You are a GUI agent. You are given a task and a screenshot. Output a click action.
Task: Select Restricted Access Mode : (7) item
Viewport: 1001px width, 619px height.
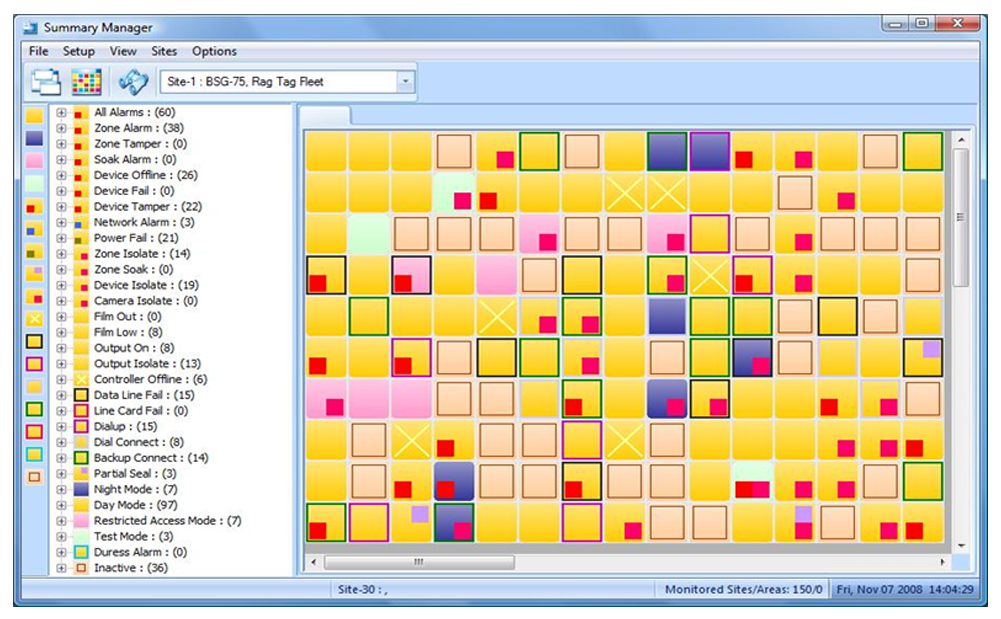[x=167, y=521]
